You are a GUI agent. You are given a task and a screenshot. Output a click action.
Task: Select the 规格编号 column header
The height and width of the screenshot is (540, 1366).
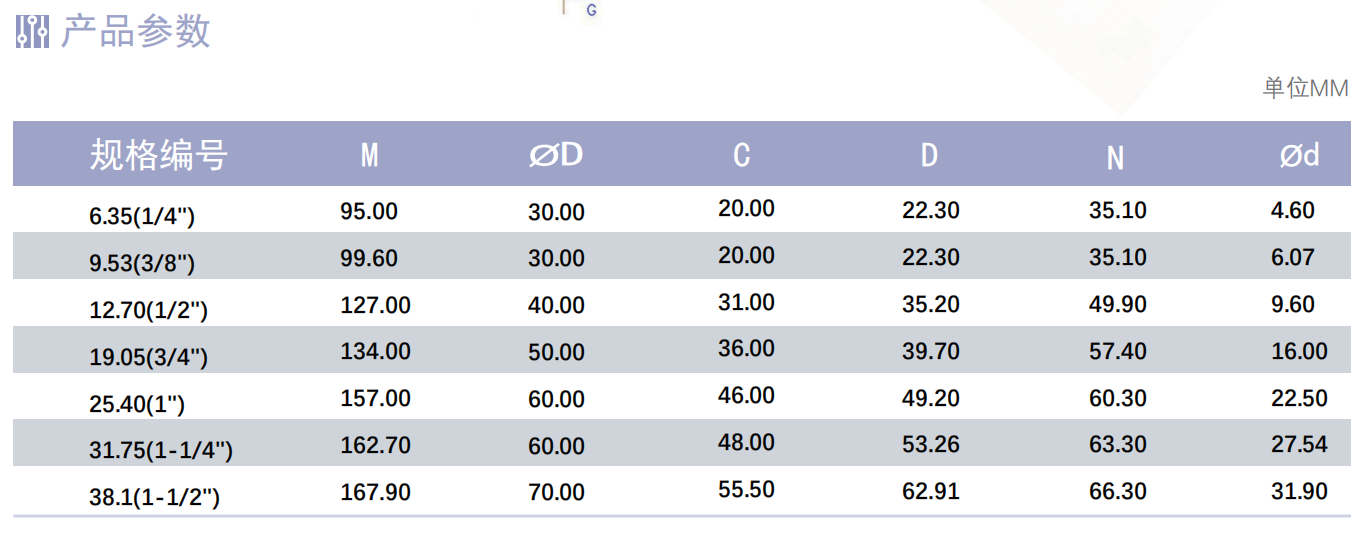click(x=159, y=155)
